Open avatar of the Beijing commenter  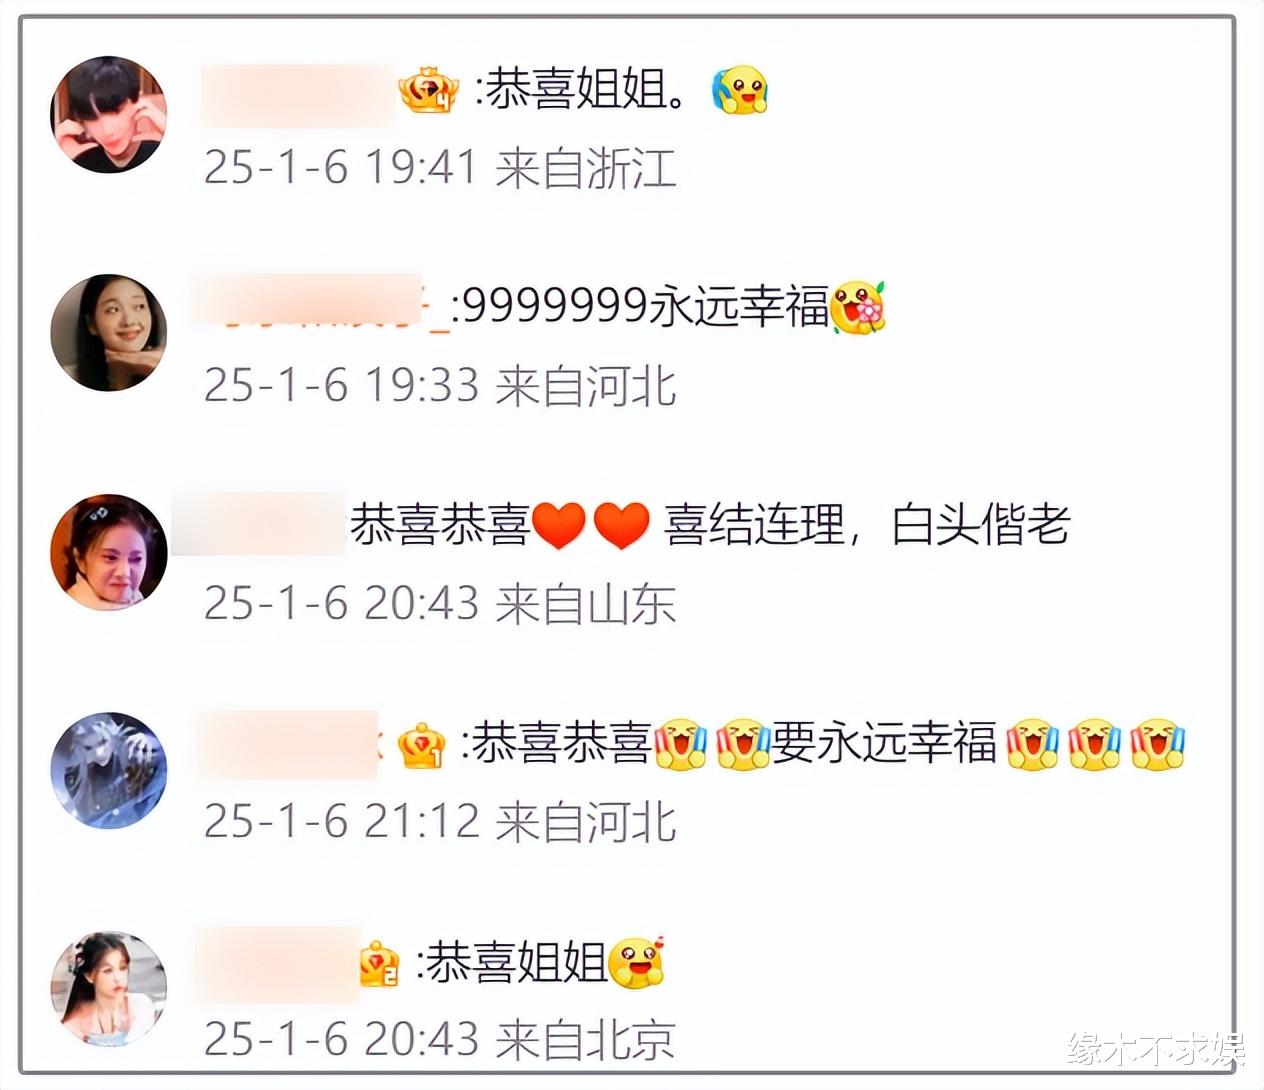pyautogui.click(x=109, y=989)
